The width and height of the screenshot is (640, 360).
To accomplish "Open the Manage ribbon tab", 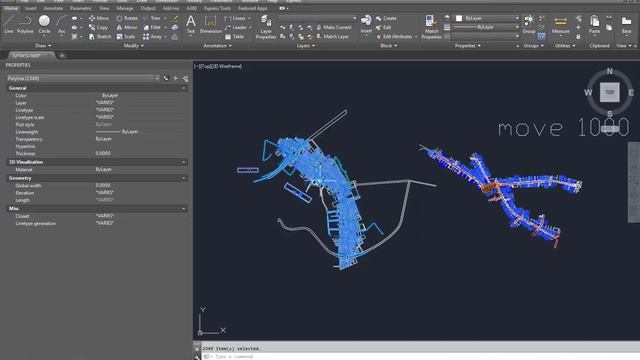I will [x=125, y=8].
